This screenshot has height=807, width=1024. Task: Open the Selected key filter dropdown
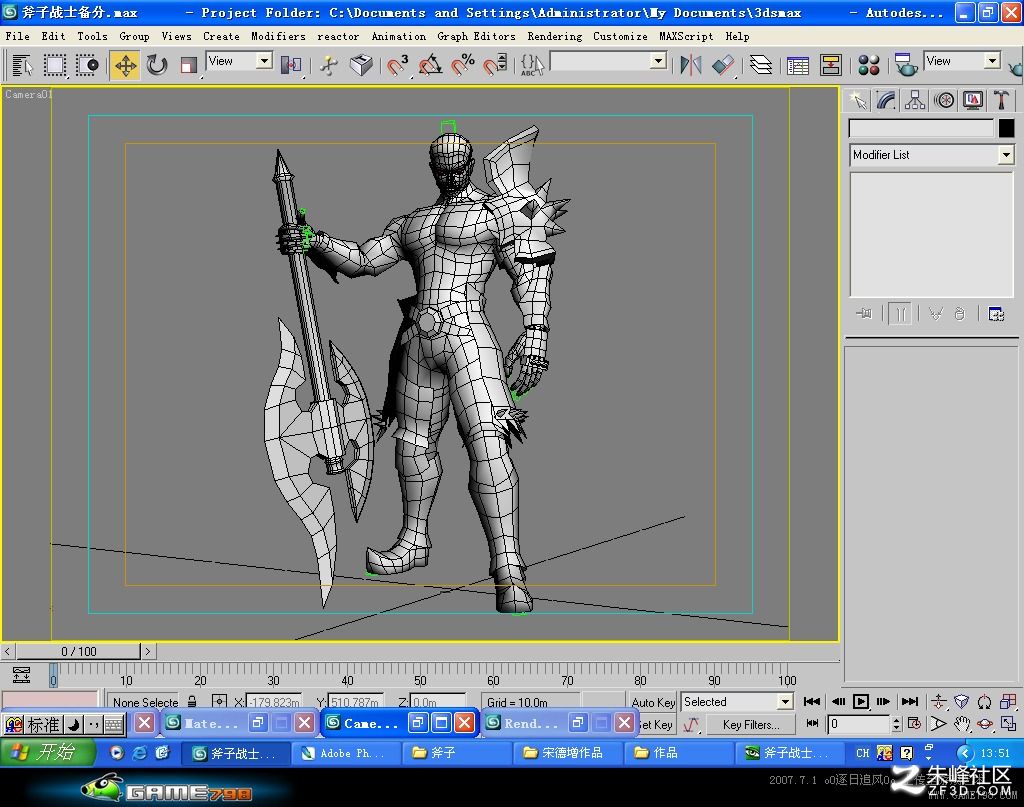coord(737,702)
